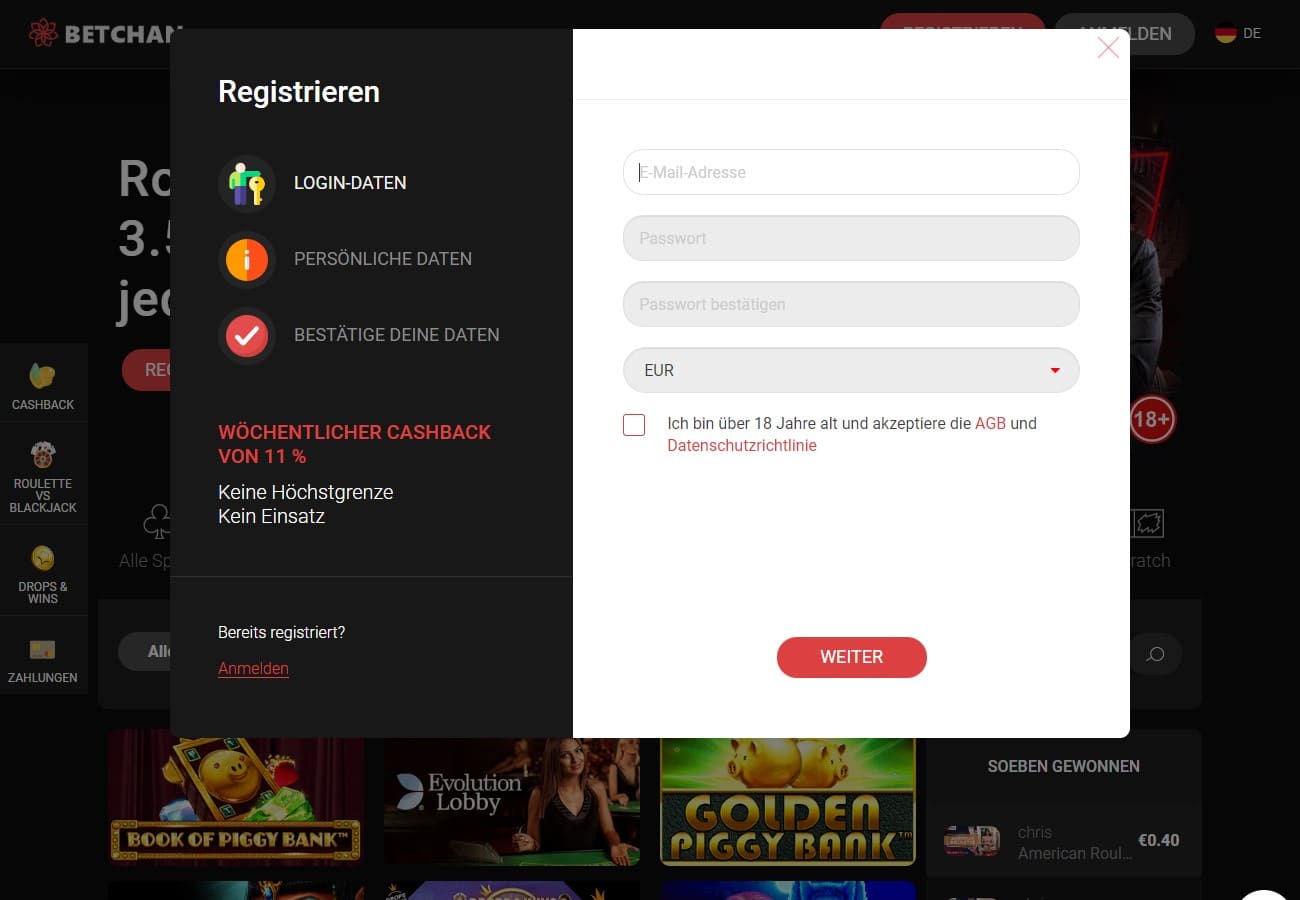
Task: Open the DE language selector
Action: point(1238,33)
